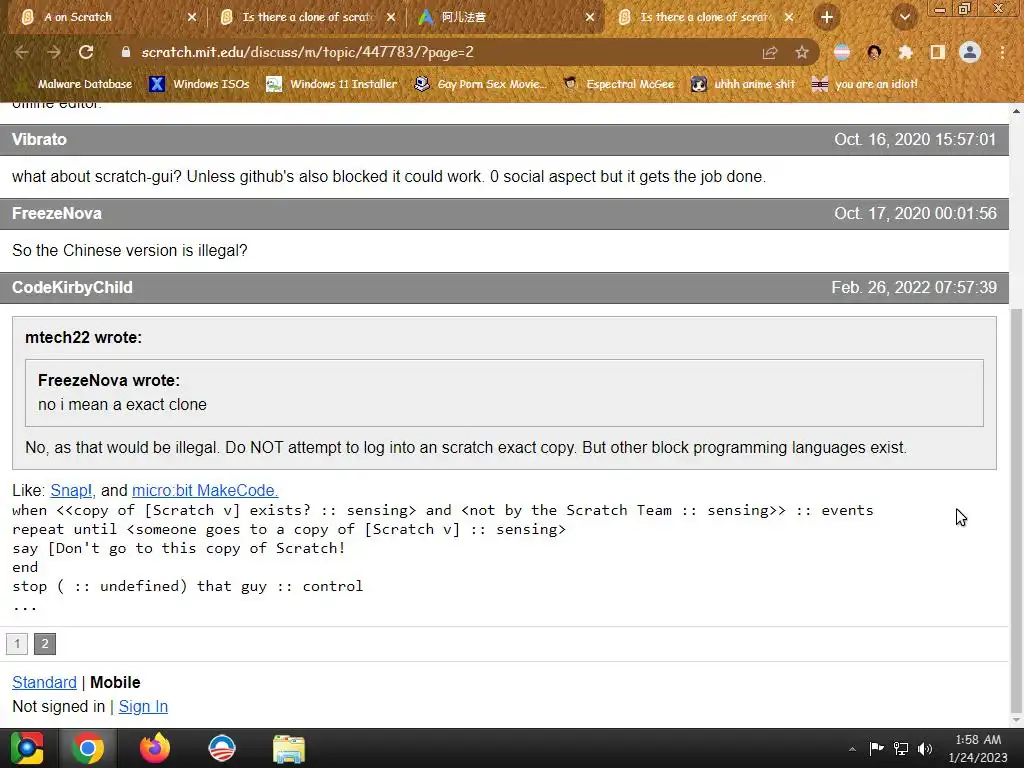The height and width of the screenshot is (768, 1024).
Task: Go back to the previous page
Action: [21, 52]
